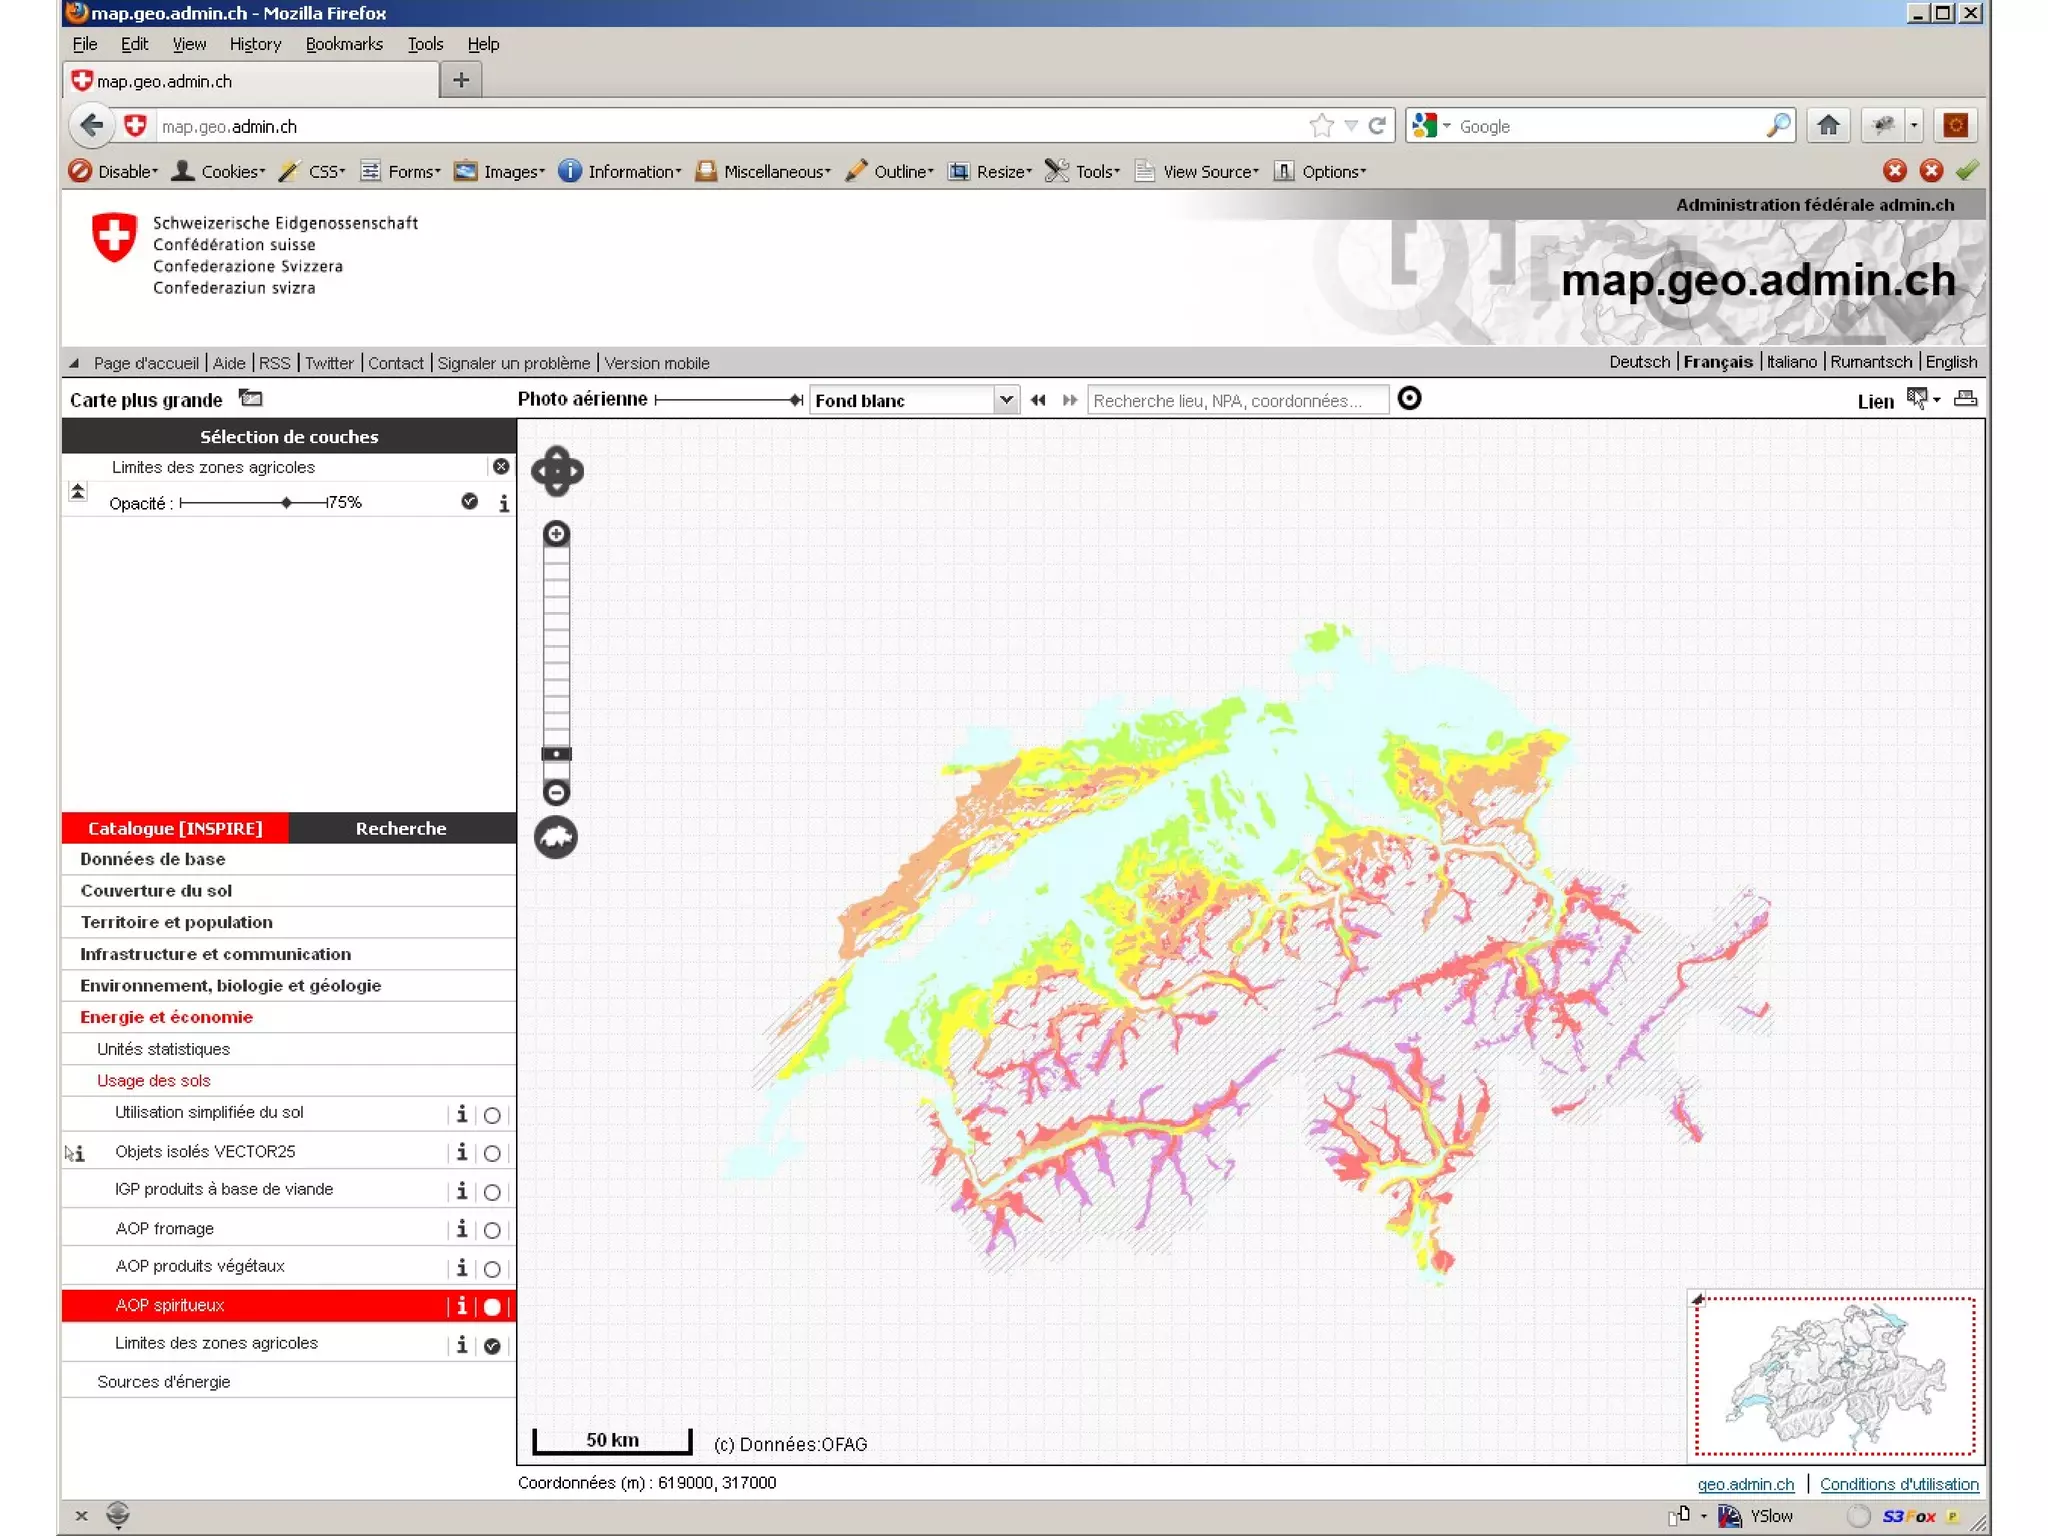Zoom in with the plus button
Viewport: 2048px width, 1536px height.
pyautogui.click(x=556, y=534)
